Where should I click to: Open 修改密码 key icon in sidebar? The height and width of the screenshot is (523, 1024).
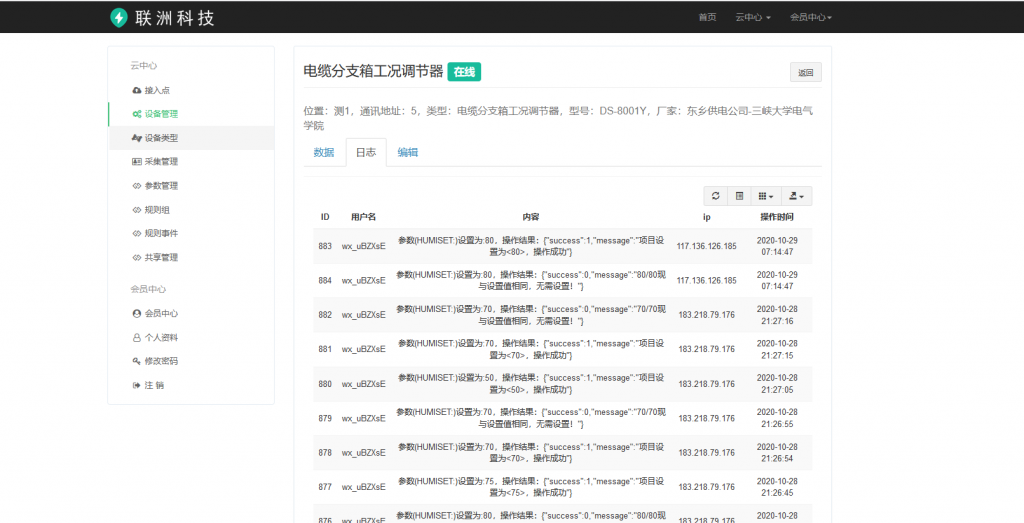136,361
